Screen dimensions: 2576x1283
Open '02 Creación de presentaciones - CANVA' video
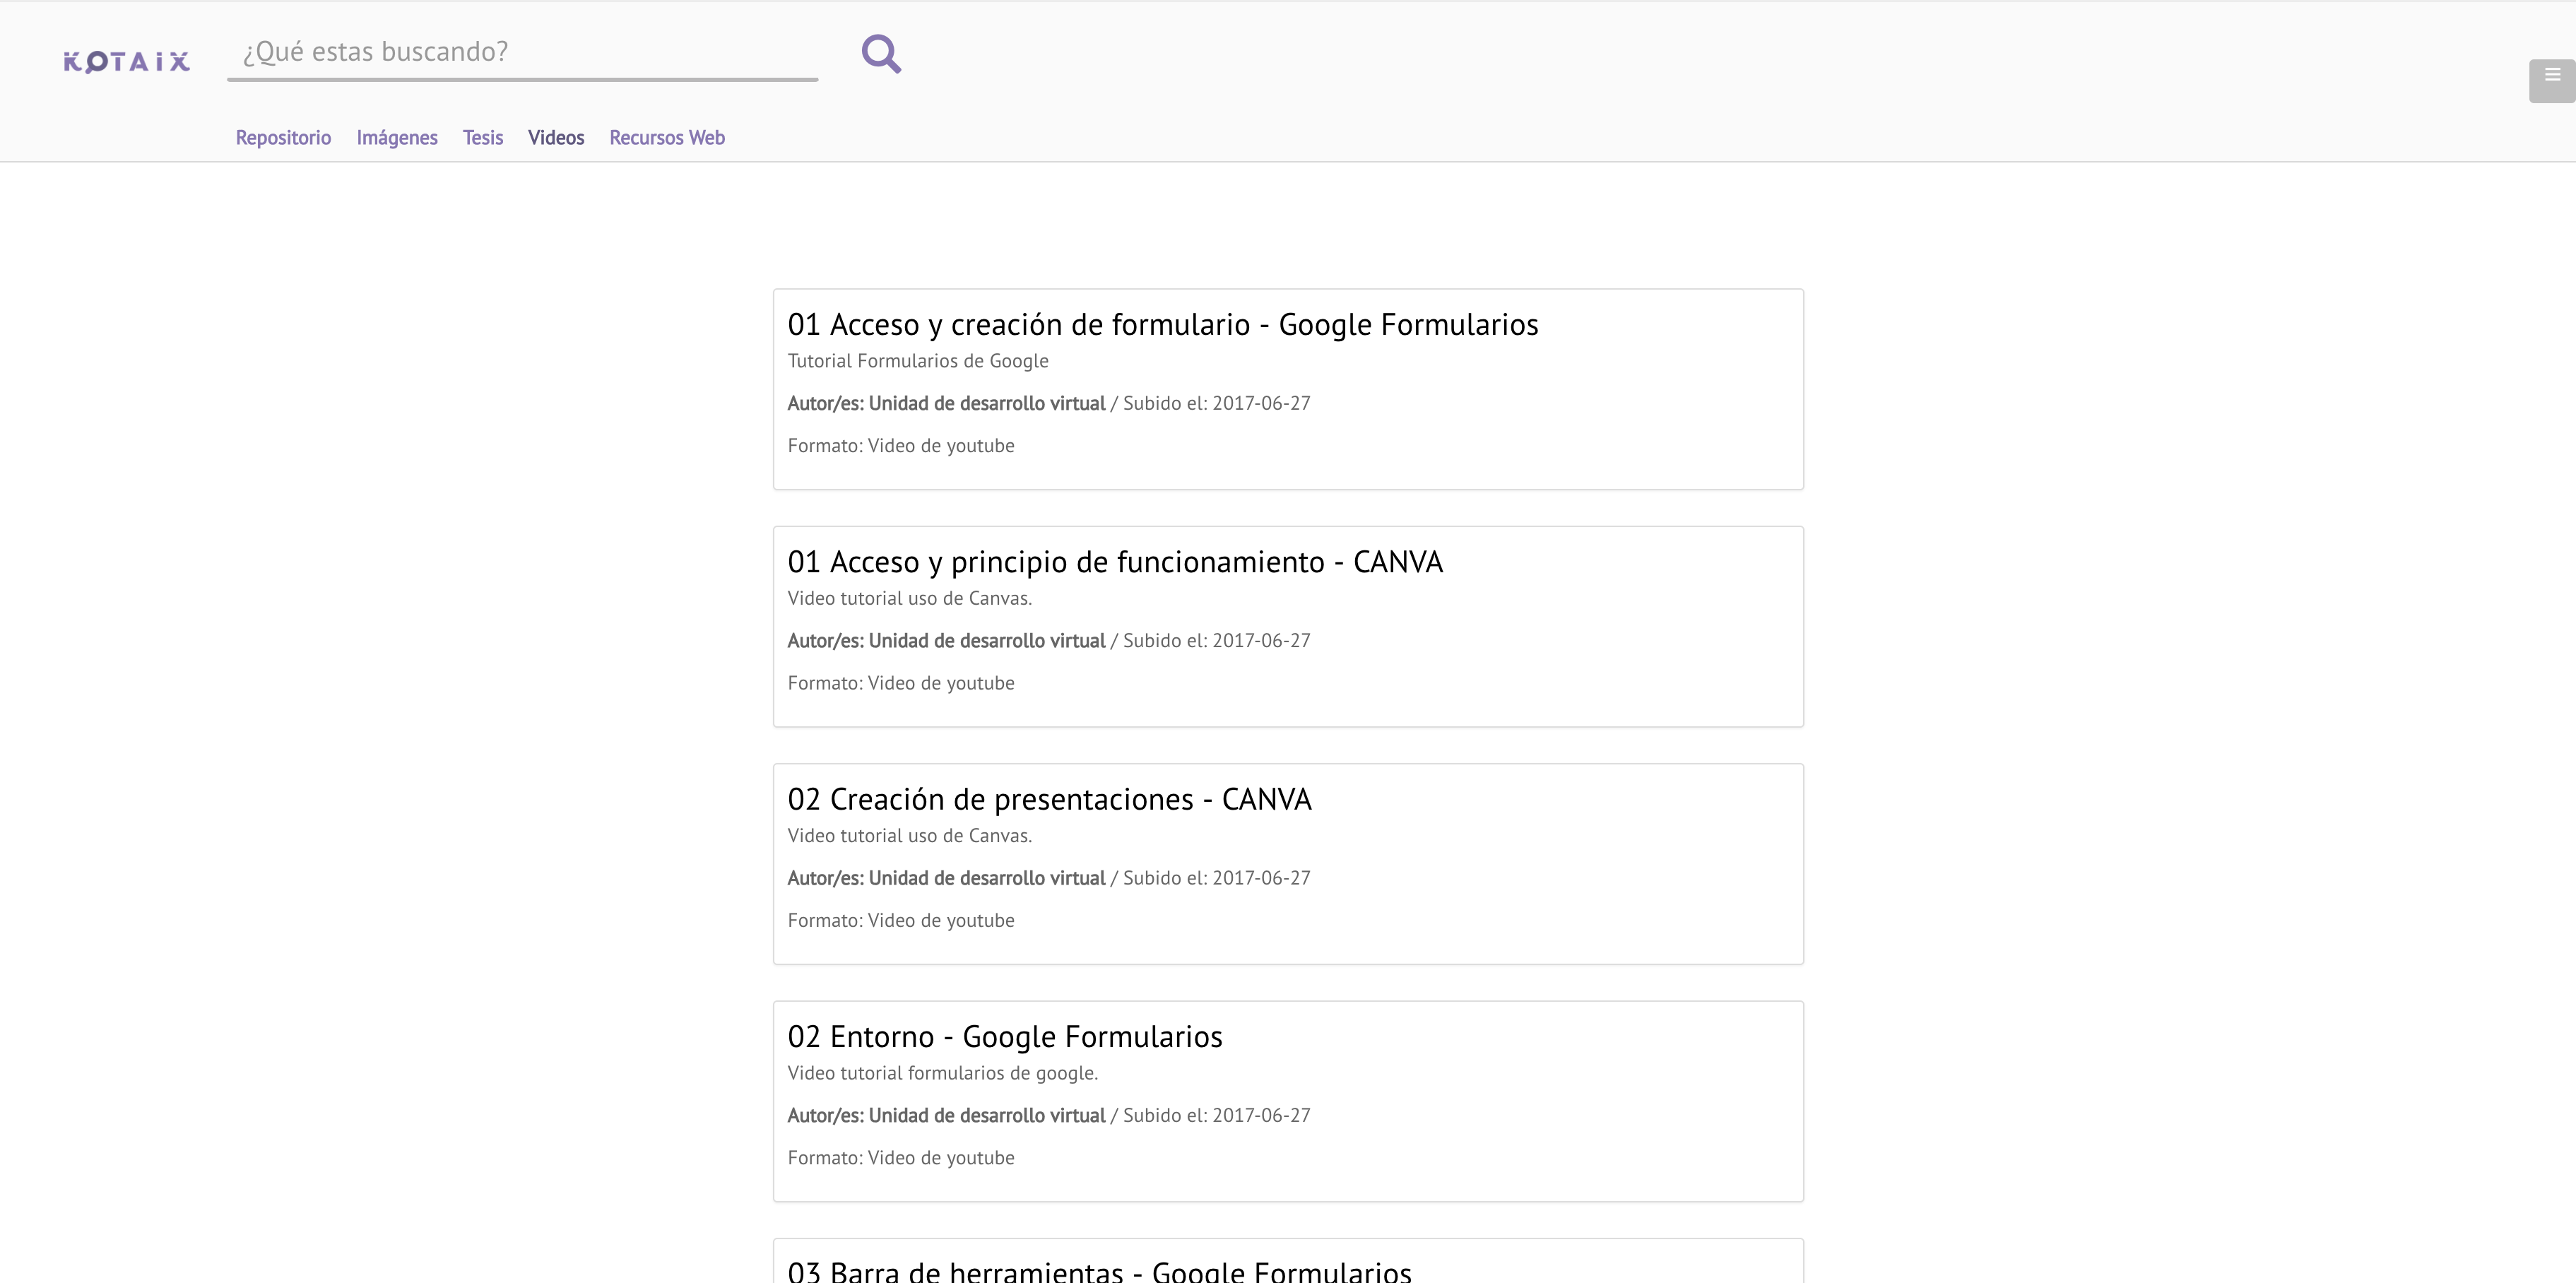[x=1049, y=799]
